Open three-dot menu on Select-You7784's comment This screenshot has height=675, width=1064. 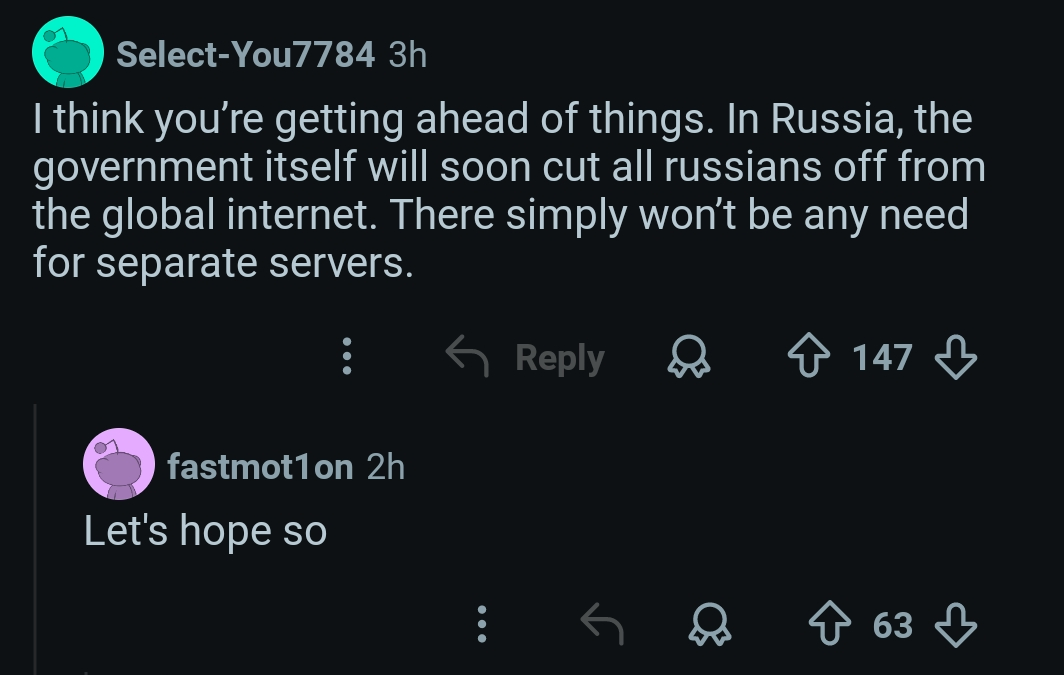click(347, 357)
